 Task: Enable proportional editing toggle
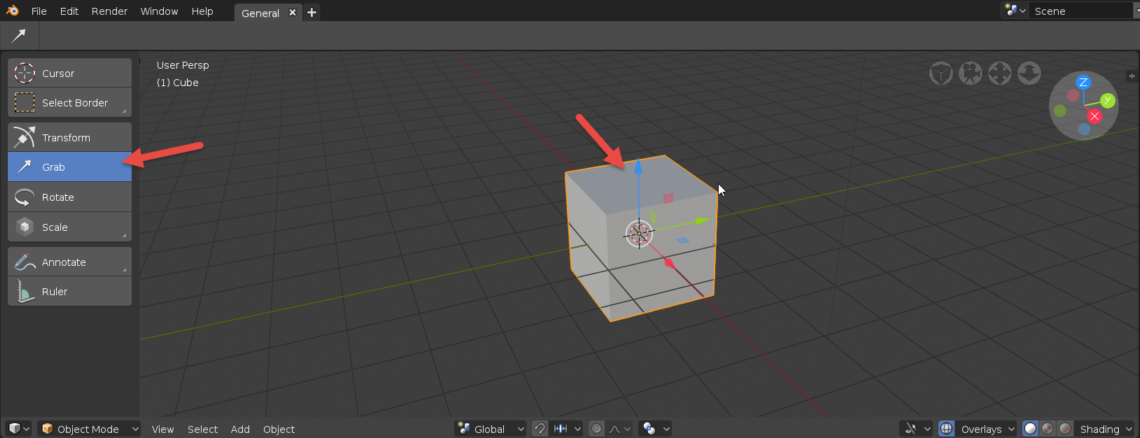597,429
